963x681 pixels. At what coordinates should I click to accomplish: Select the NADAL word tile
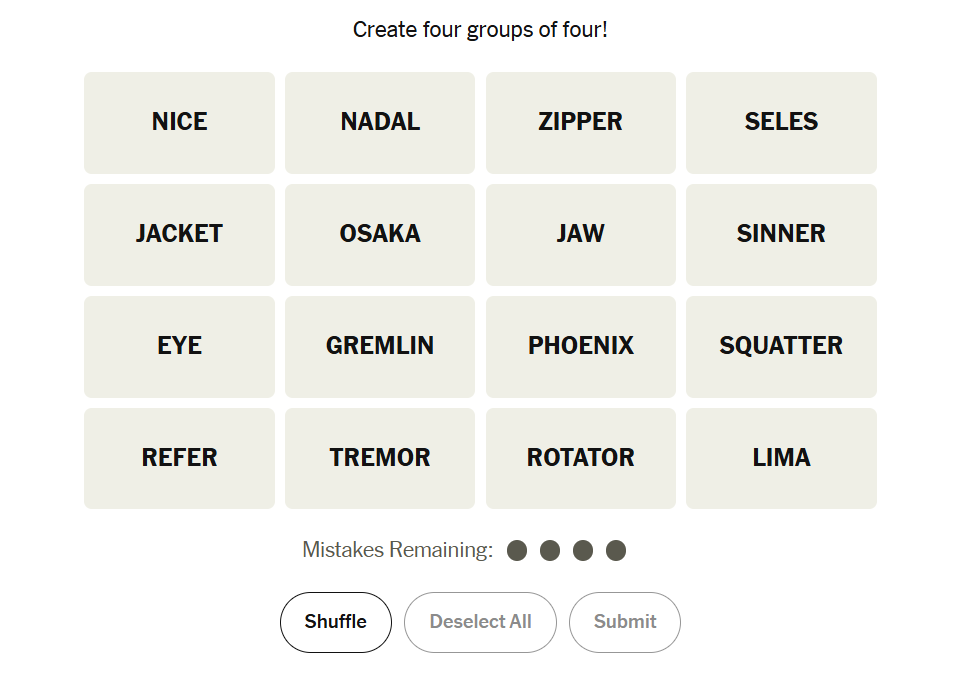coord(380,122)
